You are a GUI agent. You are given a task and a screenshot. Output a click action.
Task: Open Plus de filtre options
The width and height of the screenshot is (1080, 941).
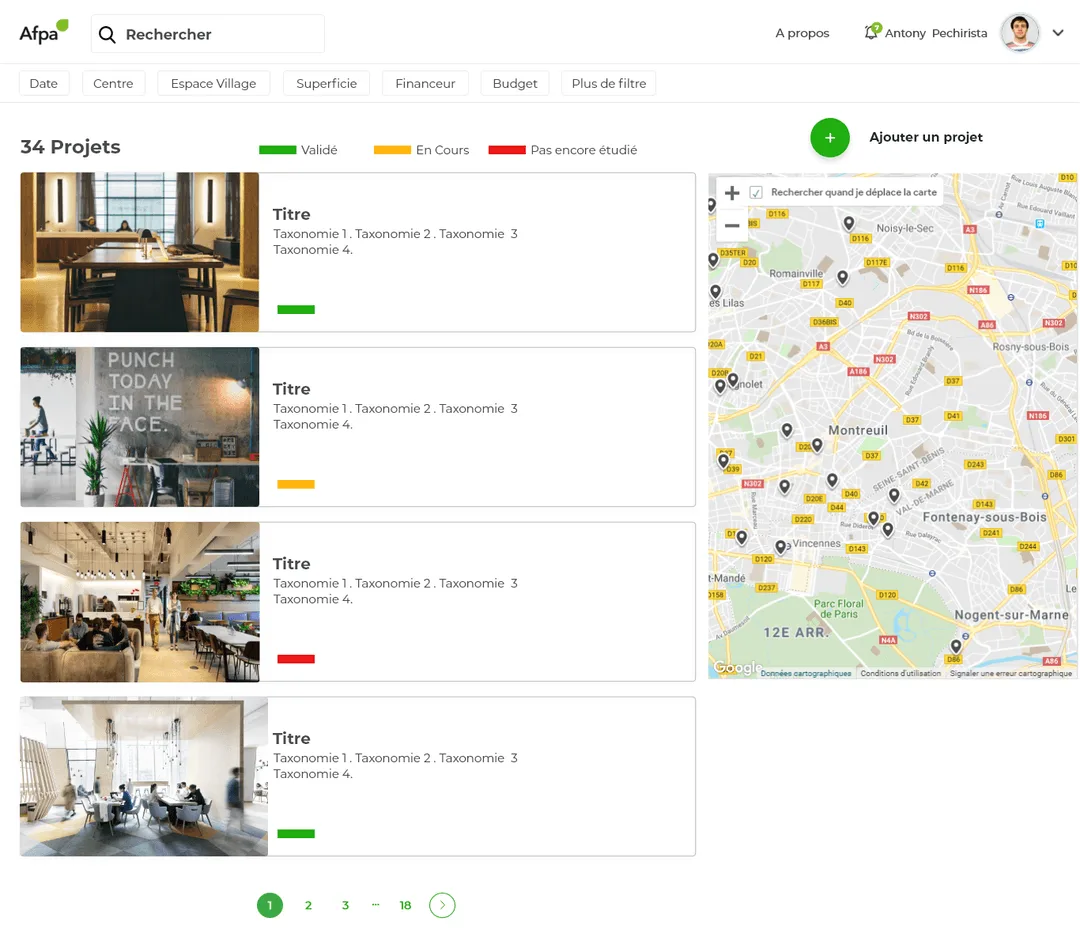pos(609,83)
